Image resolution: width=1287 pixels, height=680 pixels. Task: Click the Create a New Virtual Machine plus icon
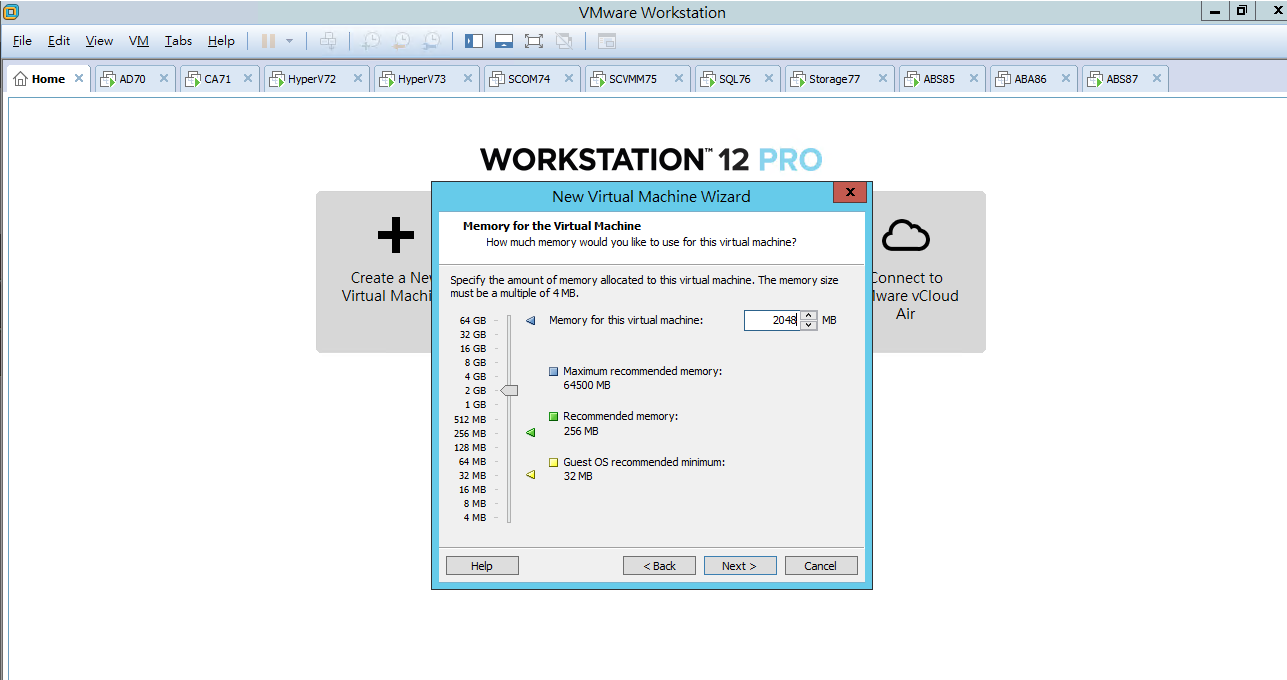point(396,235)
